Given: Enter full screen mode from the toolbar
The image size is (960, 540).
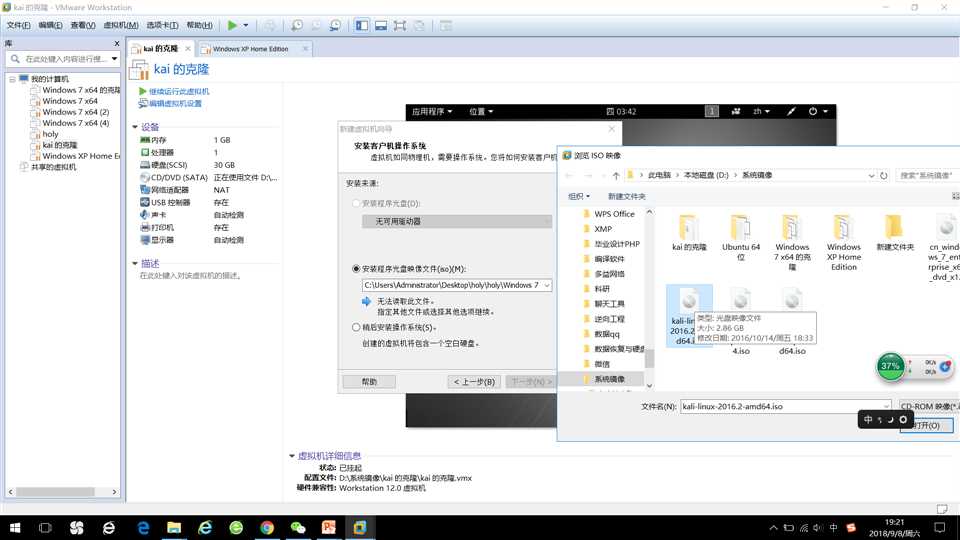Looking at the screenshot, I should click(x=400, y=25).
